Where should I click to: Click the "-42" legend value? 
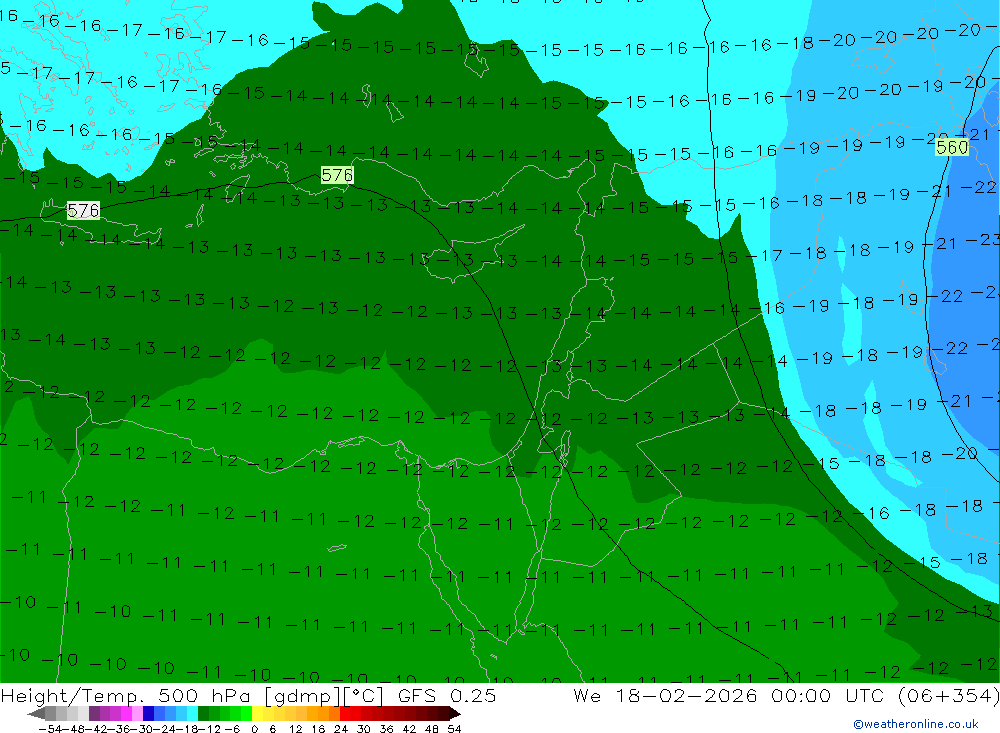(x=96, y=729)
